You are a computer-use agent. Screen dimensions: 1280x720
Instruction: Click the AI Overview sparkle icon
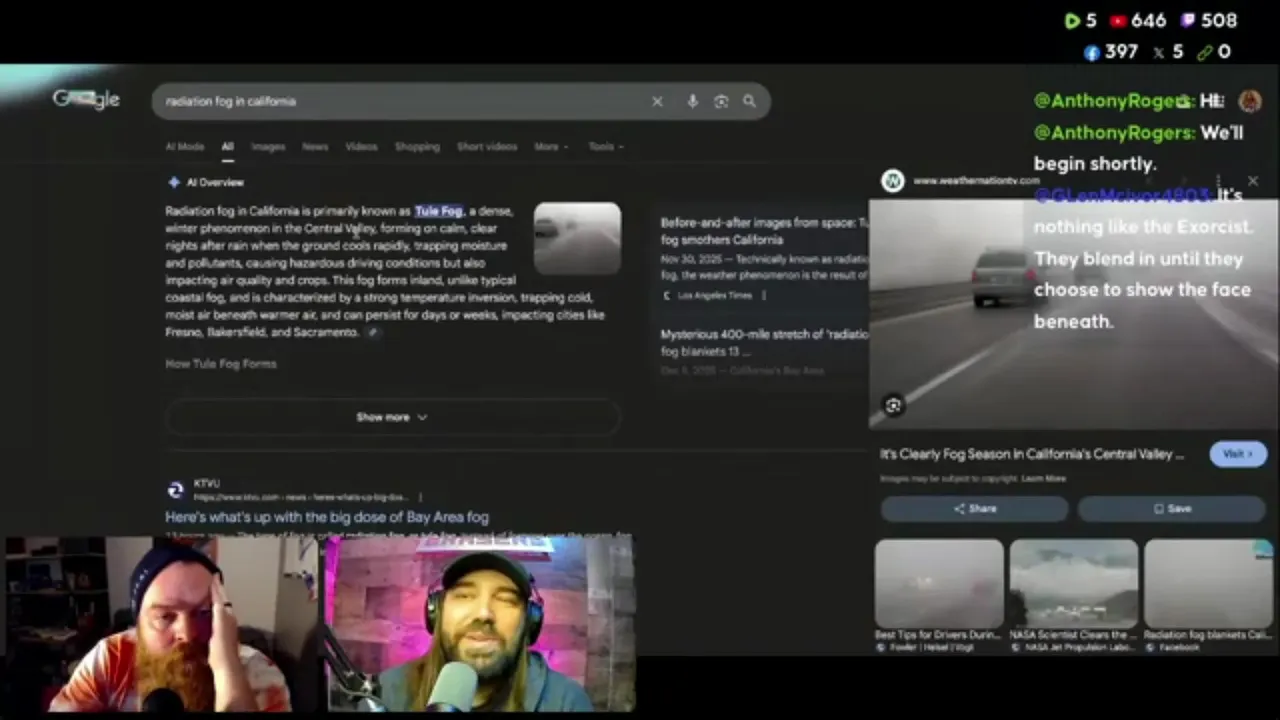[x=174, y=182]
